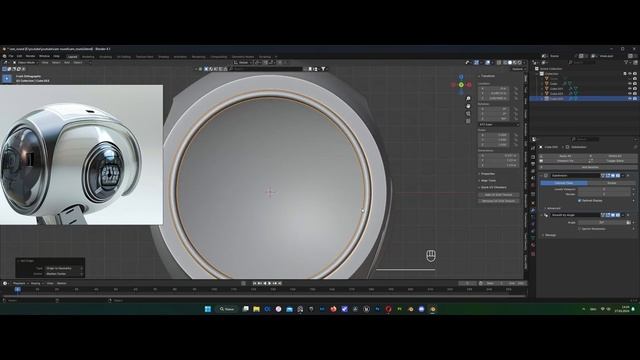Toggle eye icon of Collection row

[630, 74]
